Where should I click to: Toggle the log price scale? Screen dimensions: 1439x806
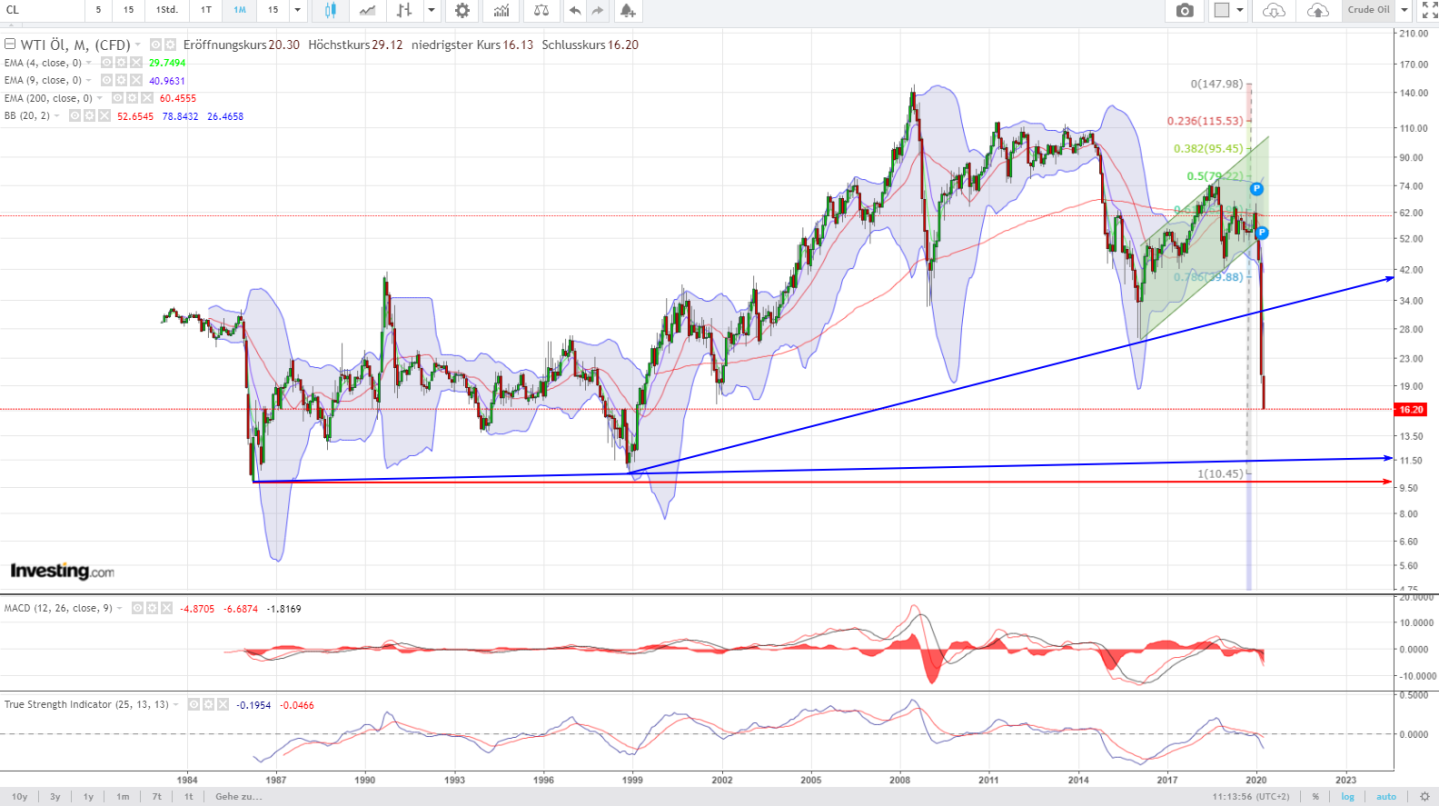[x=1347, y=797]
